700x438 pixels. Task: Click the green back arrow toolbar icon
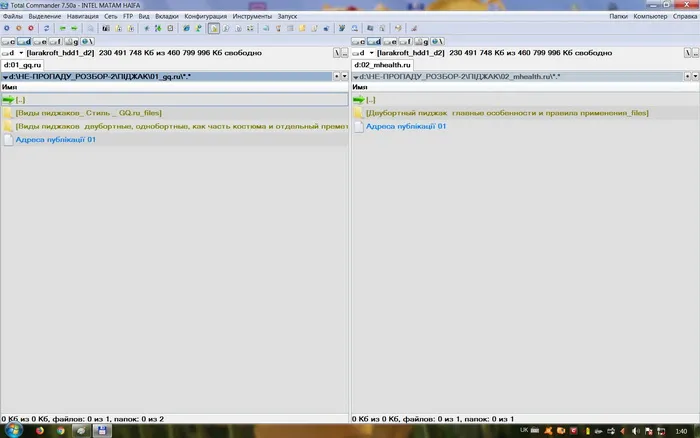click(62, 28)
